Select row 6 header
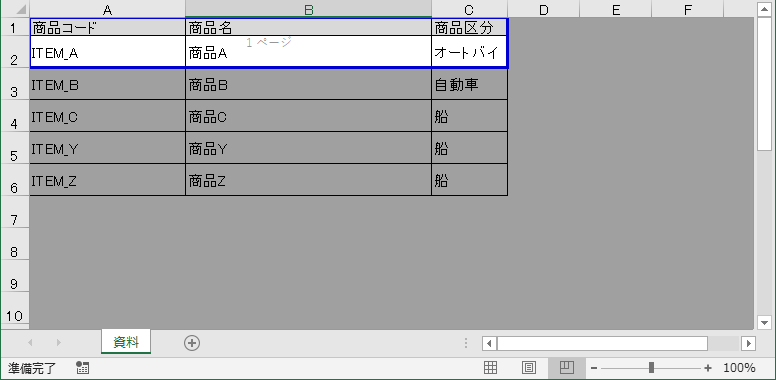This screenshot has width=776, height=380. click(x=15, y=180)
